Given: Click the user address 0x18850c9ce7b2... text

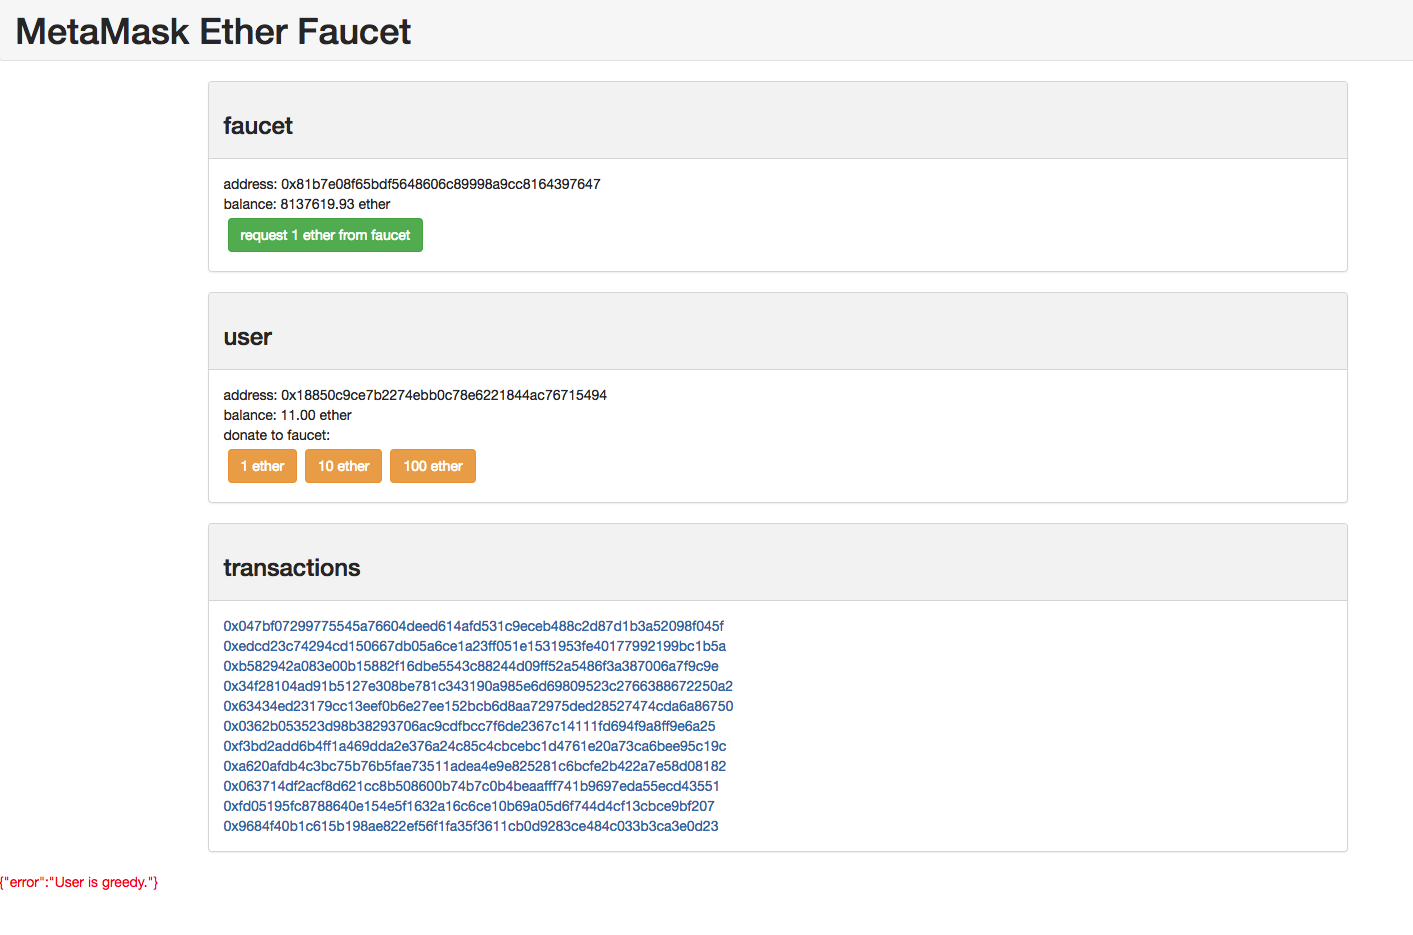Looking at the screenshot, I should pos(415,395).
